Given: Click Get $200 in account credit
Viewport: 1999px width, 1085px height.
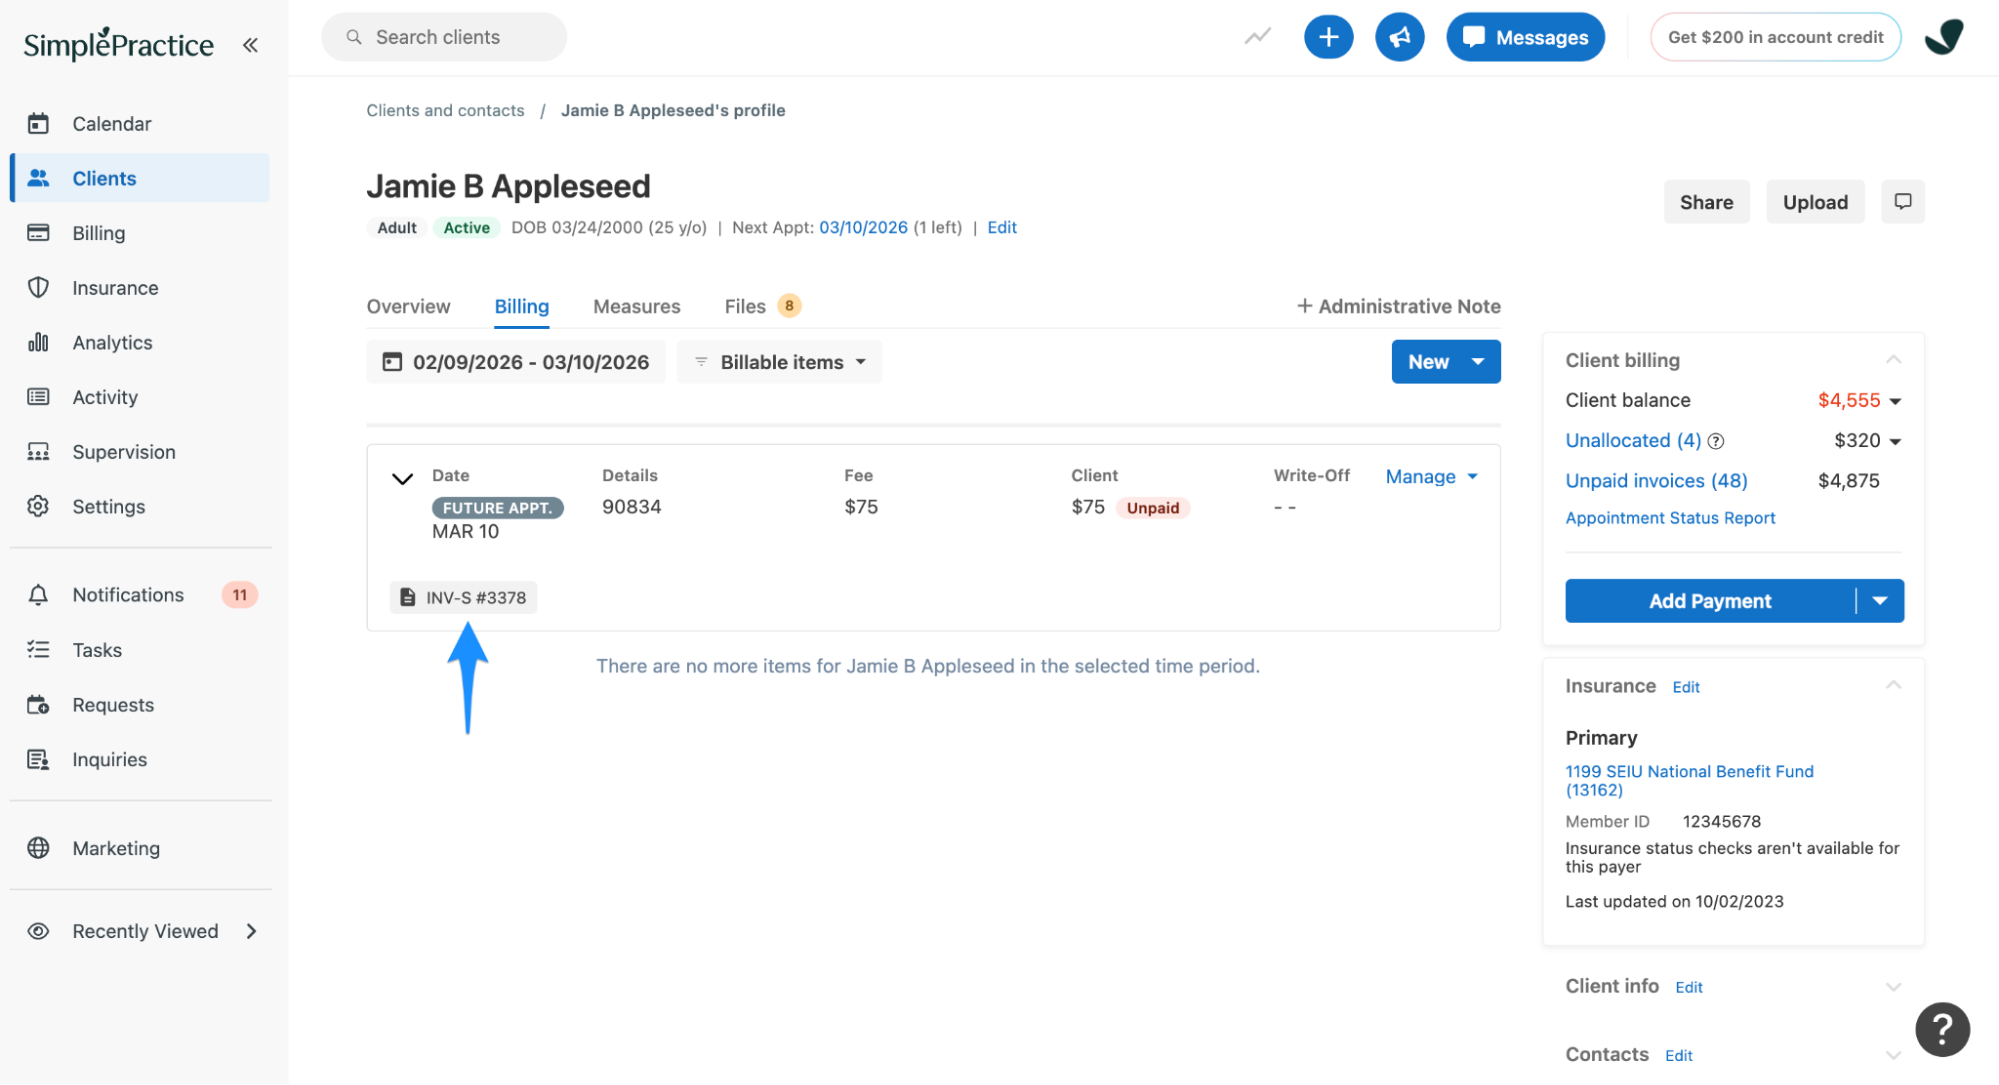Looking at the screenshot, I should click(1775, 37).
